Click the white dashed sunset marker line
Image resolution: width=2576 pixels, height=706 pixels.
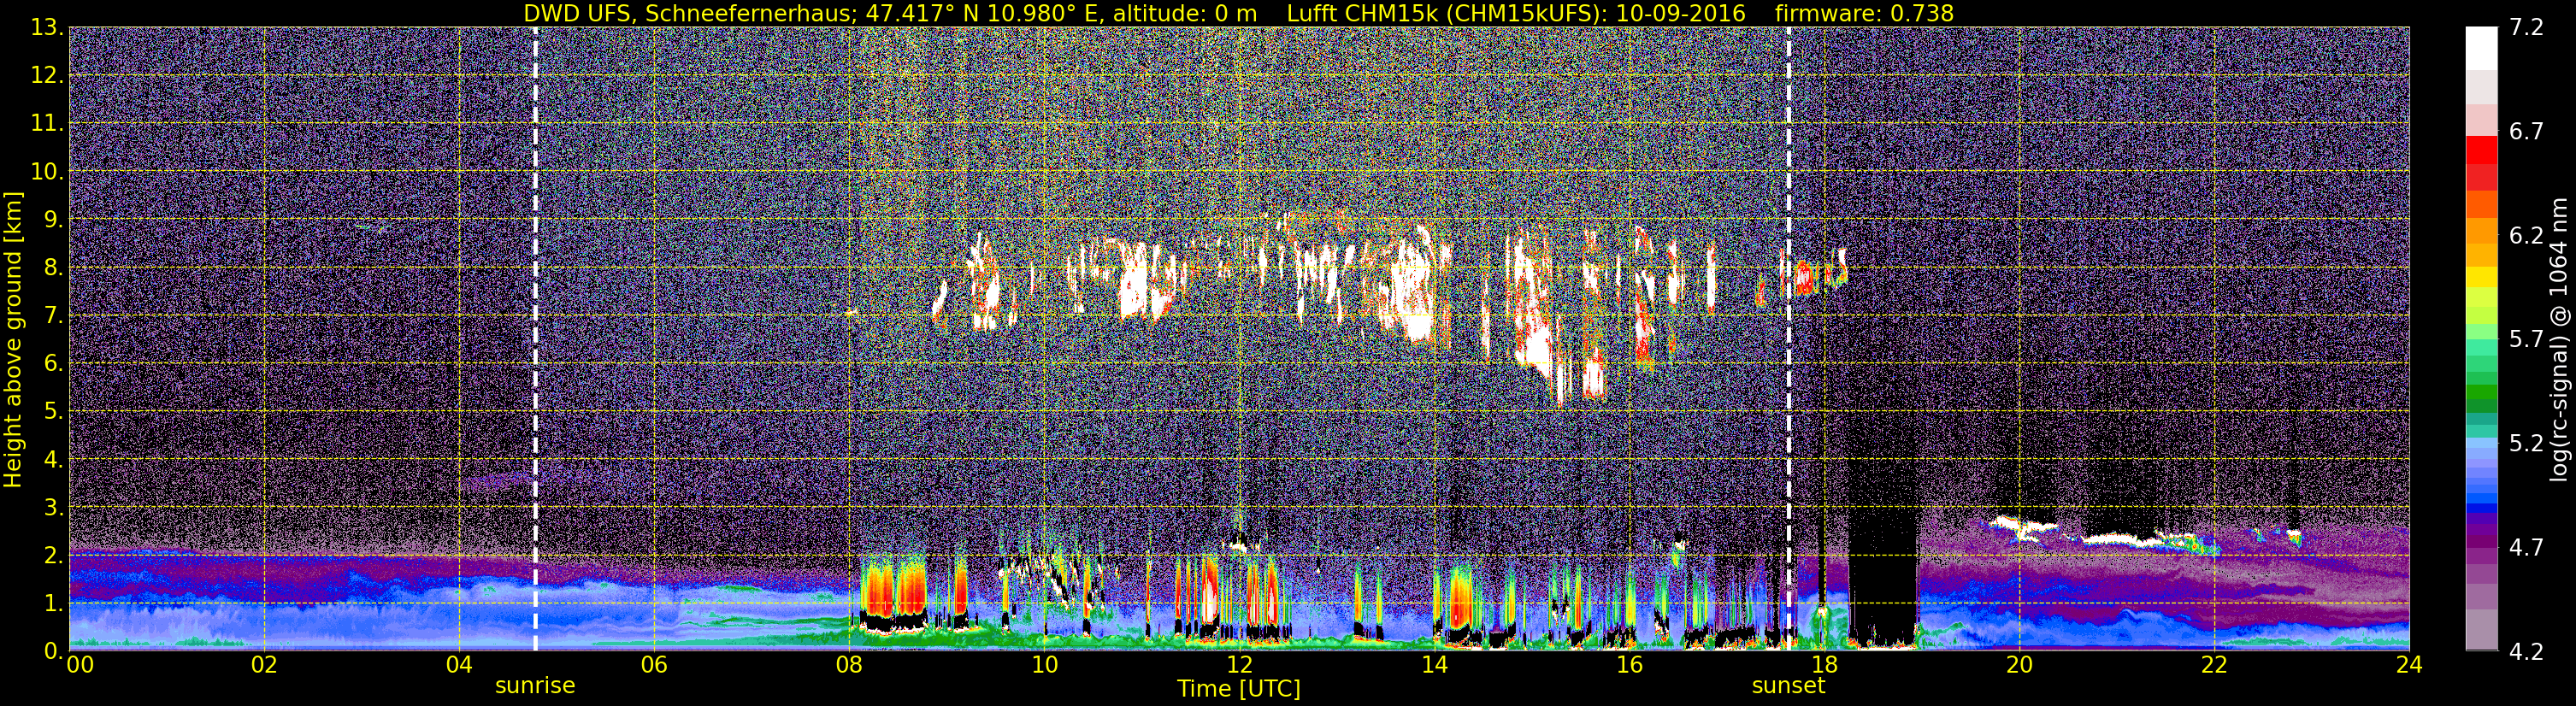1789,339
